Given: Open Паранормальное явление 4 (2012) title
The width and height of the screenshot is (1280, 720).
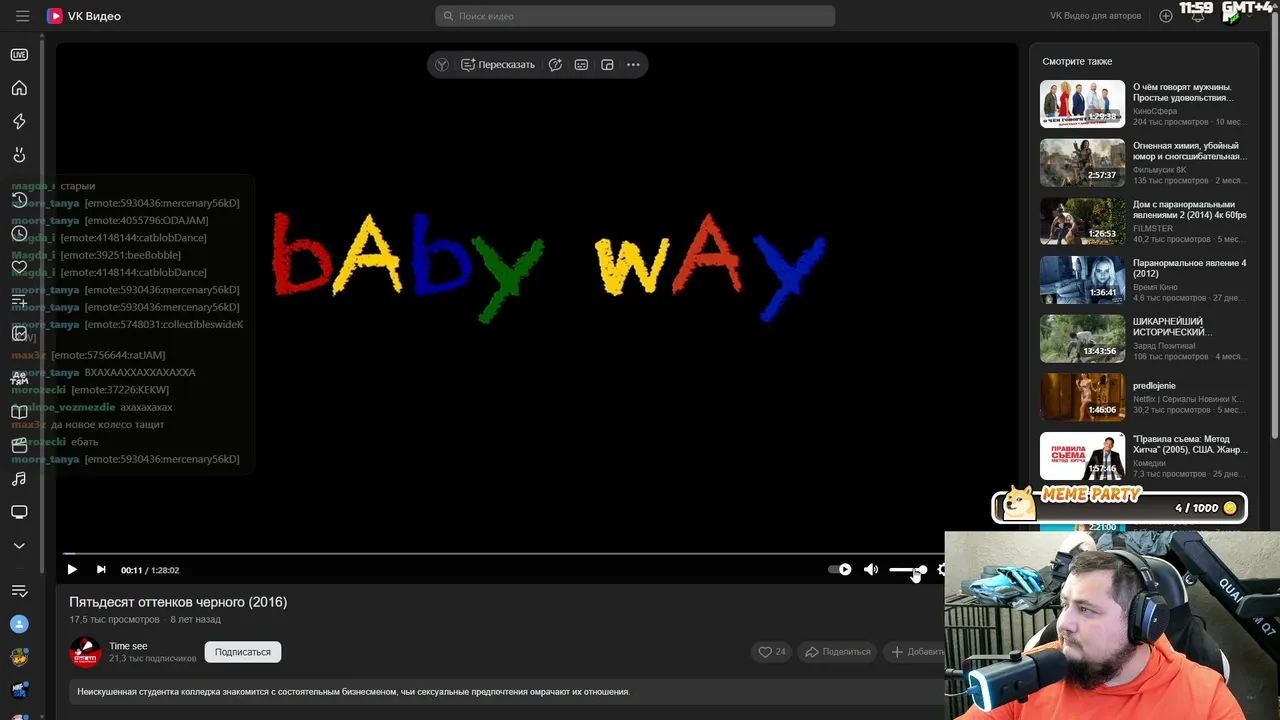Looking at the screenshot, I should click(1190, 269).
